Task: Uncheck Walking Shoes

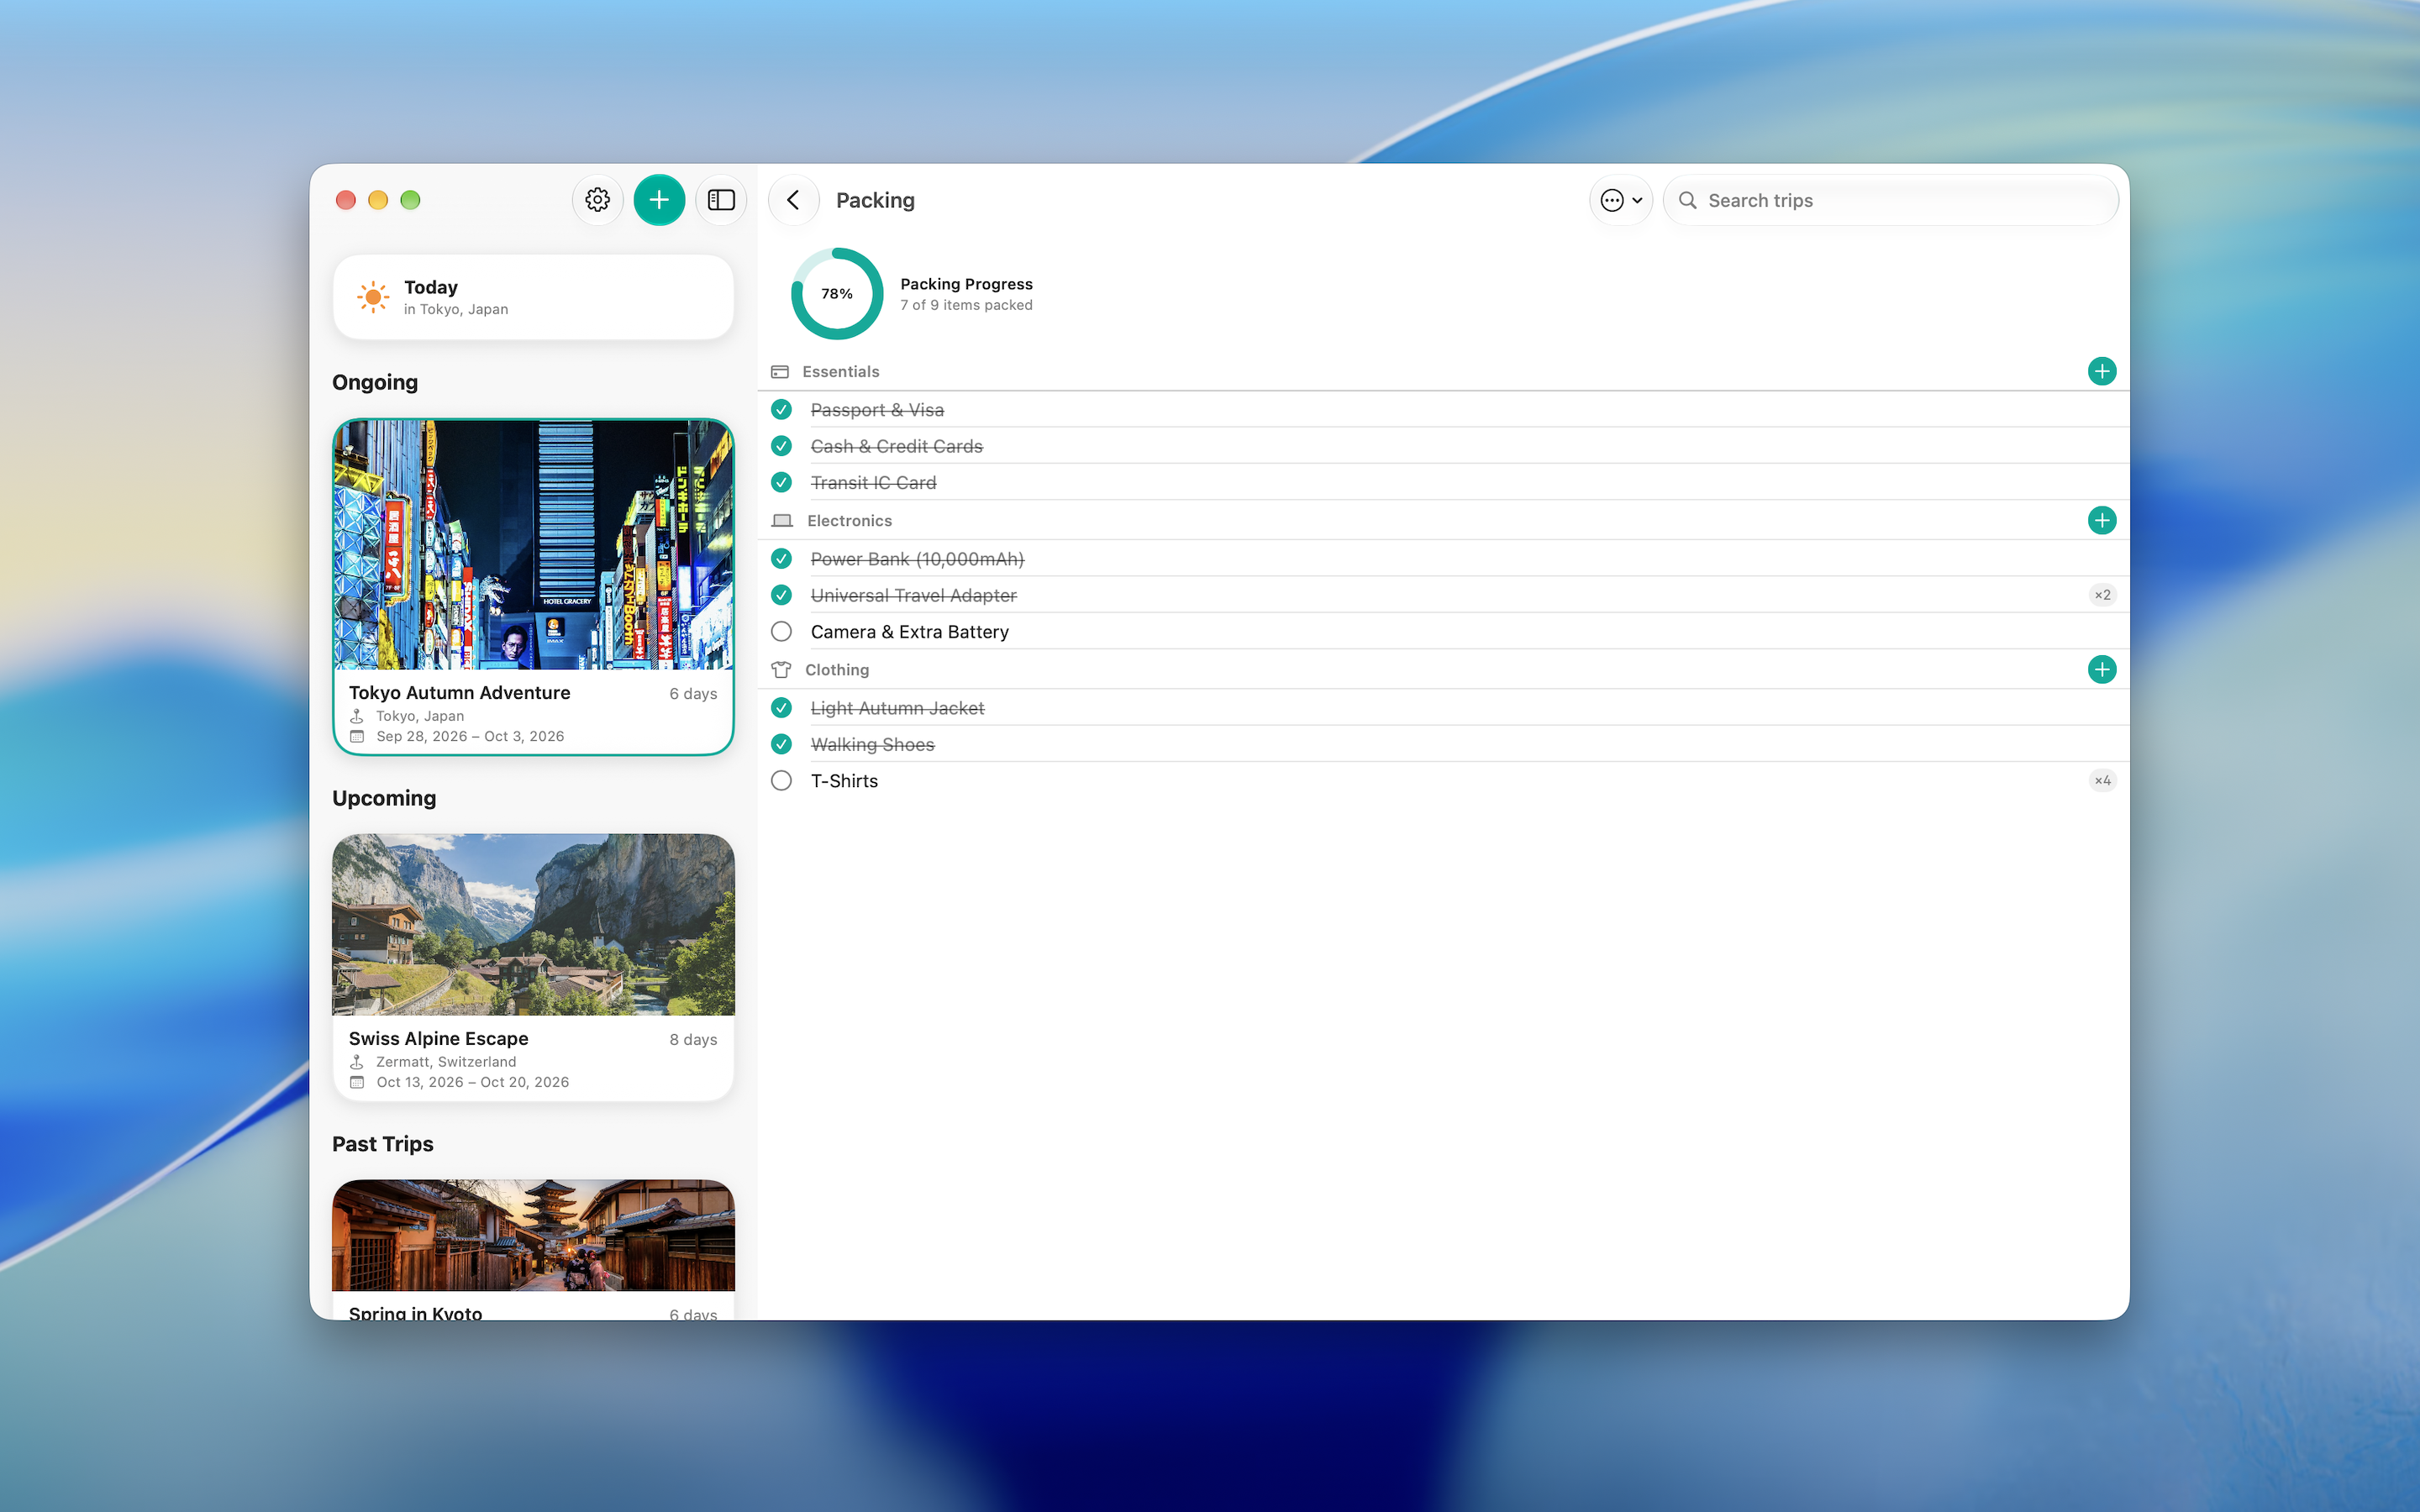Action: coord(782,744)
